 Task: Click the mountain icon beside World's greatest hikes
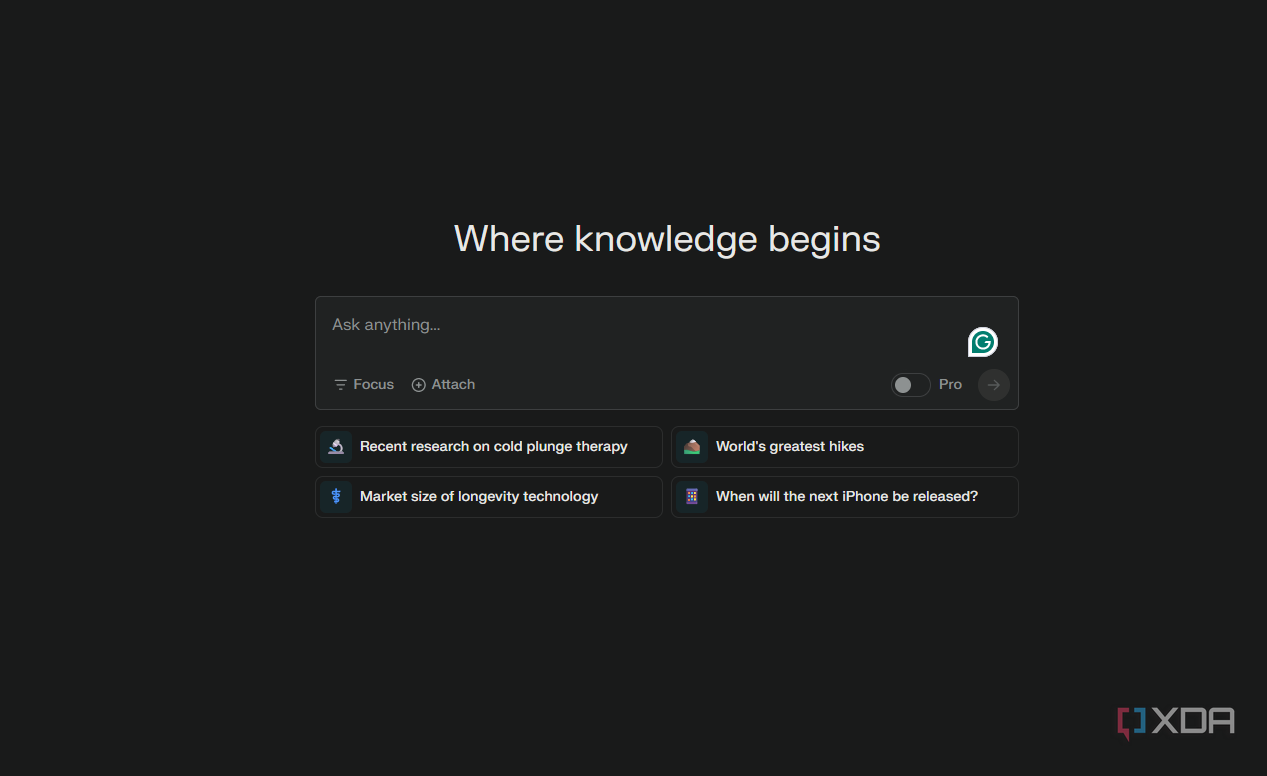(x=692, y=447)
